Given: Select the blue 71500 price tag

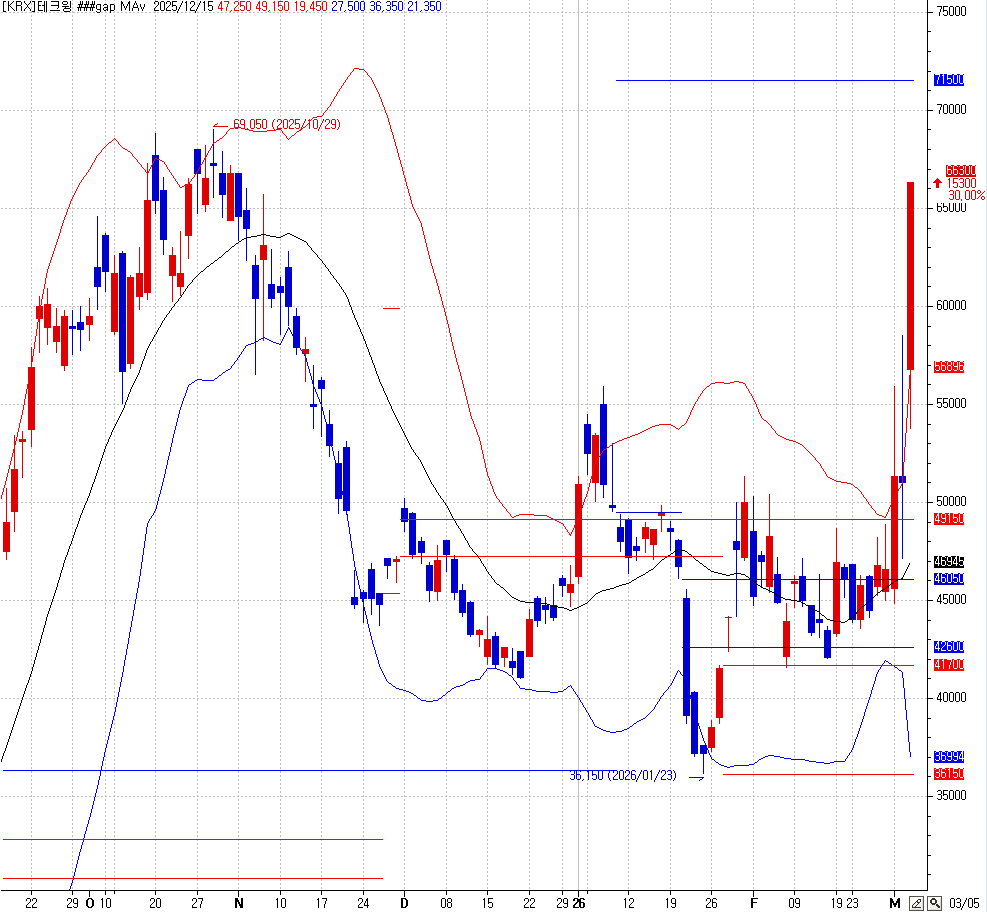Looking at the screenshot, I should [947, 80].
